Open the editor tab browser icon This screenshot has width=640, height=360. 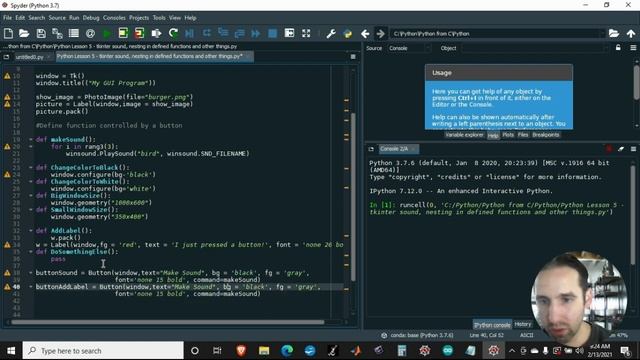coord(6,57)
